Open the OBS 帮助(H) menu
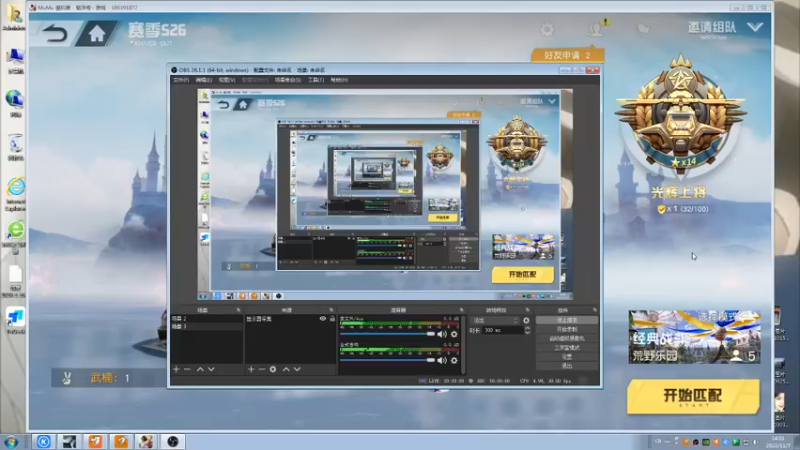Image resolution: width=800 pixels, height=450 pixels. [339, 80]
